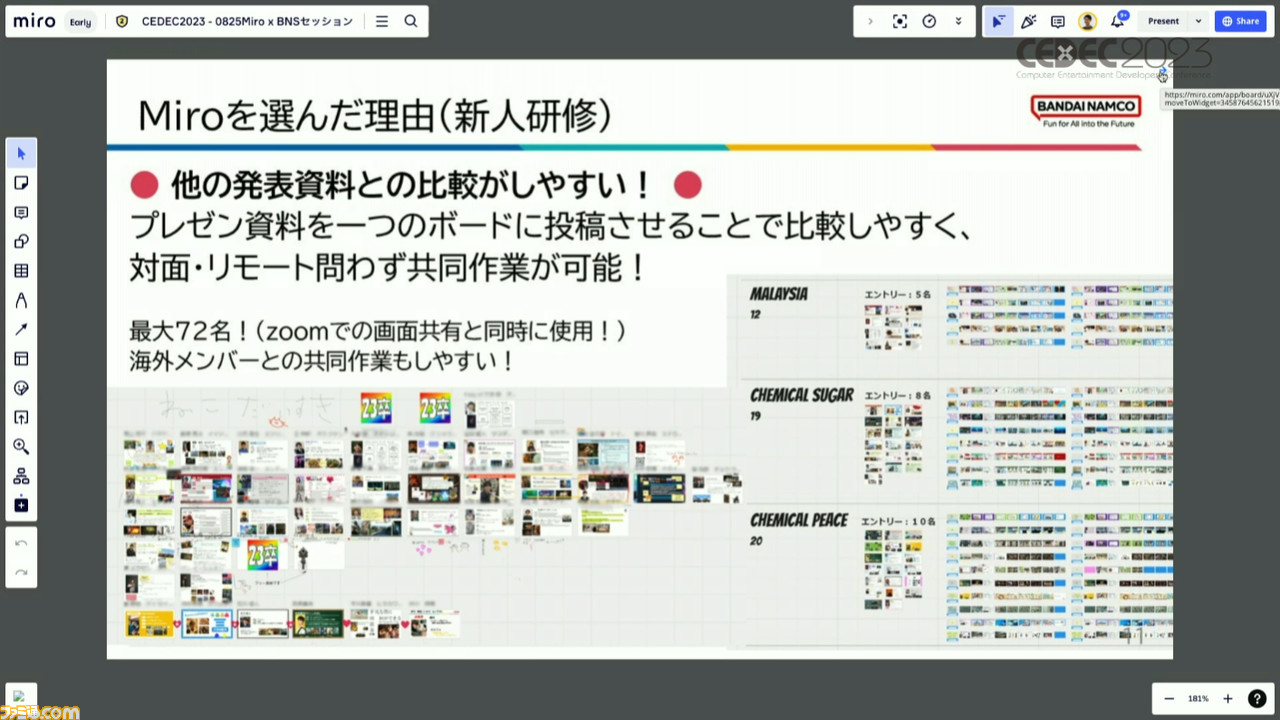This screenshot has height=720, width=1280.
Task: Click the user profile avatar
Action: pyautogui.click(x=1087, y=21)
